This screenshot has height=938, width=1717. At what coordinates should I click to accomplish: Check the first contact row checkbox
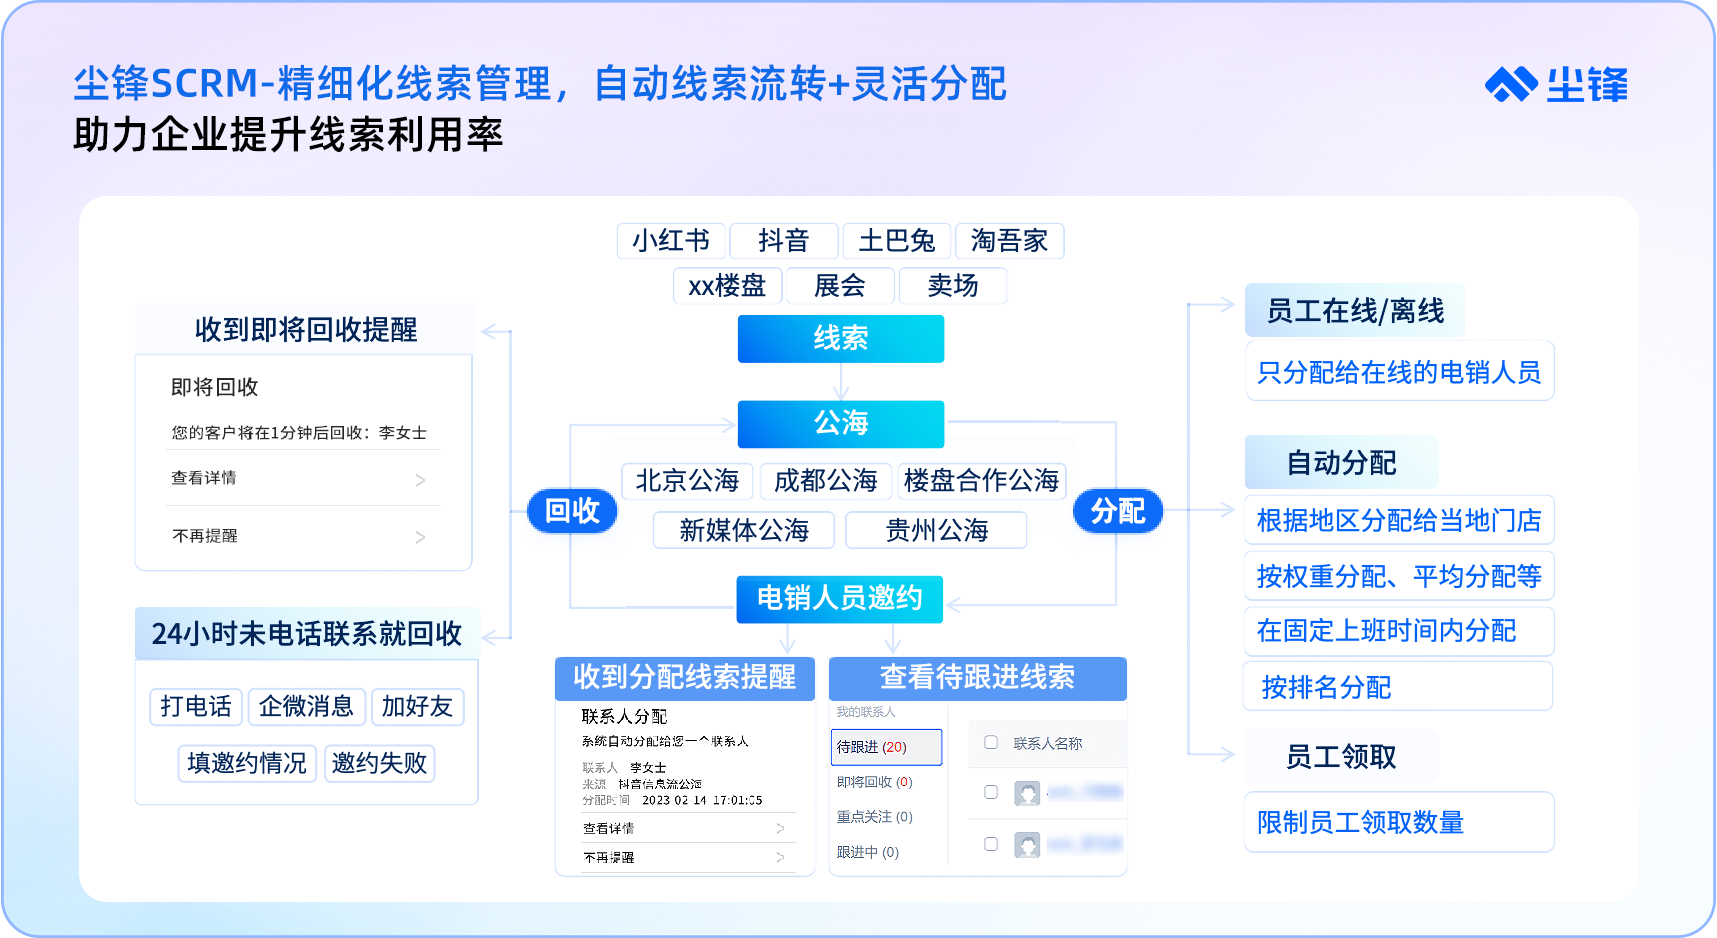pos(991,792)
